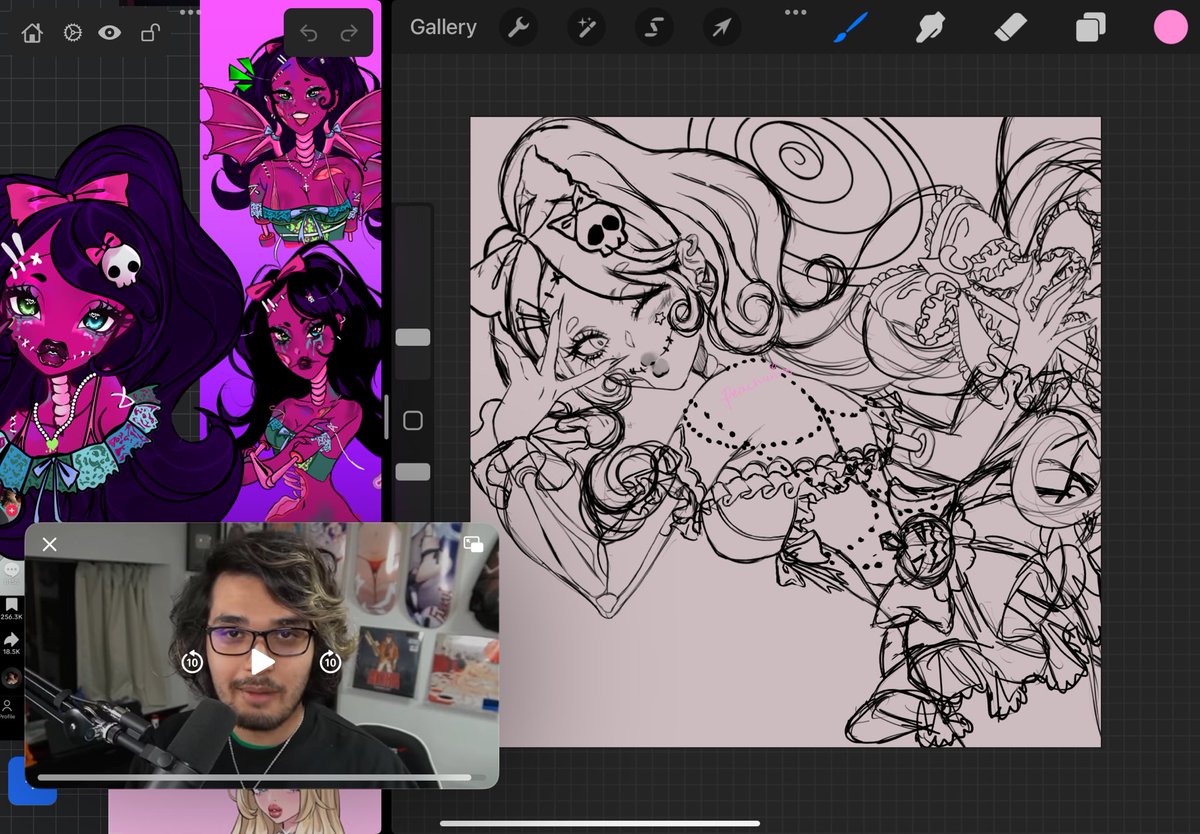Tap the square modify button in sidebar
Viewport: 1200px width, 834px height.
[x=413, y=420]
